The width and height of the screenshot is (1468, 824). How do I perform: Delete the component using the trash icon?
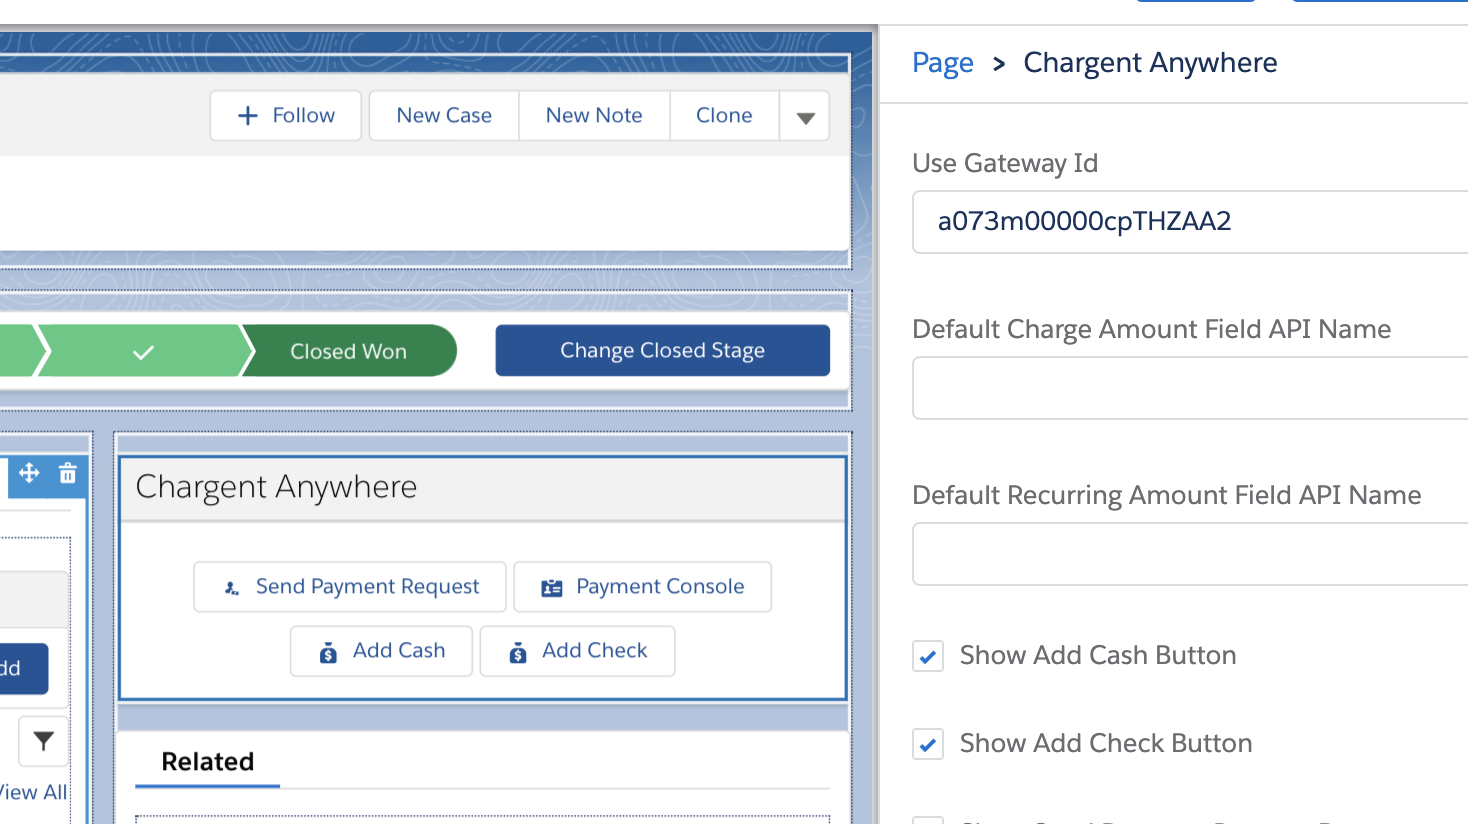click(x=66, y=473)
